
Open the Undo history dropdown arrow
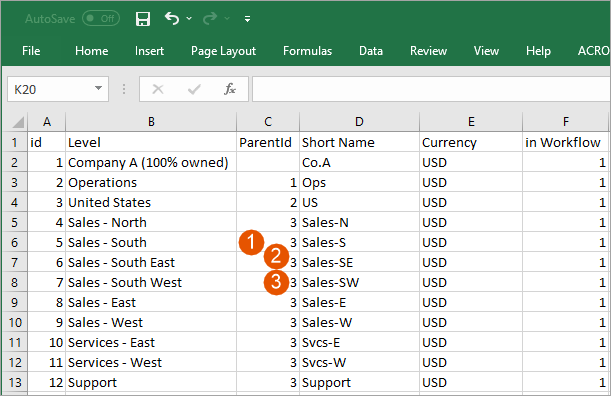click(189, 18)
